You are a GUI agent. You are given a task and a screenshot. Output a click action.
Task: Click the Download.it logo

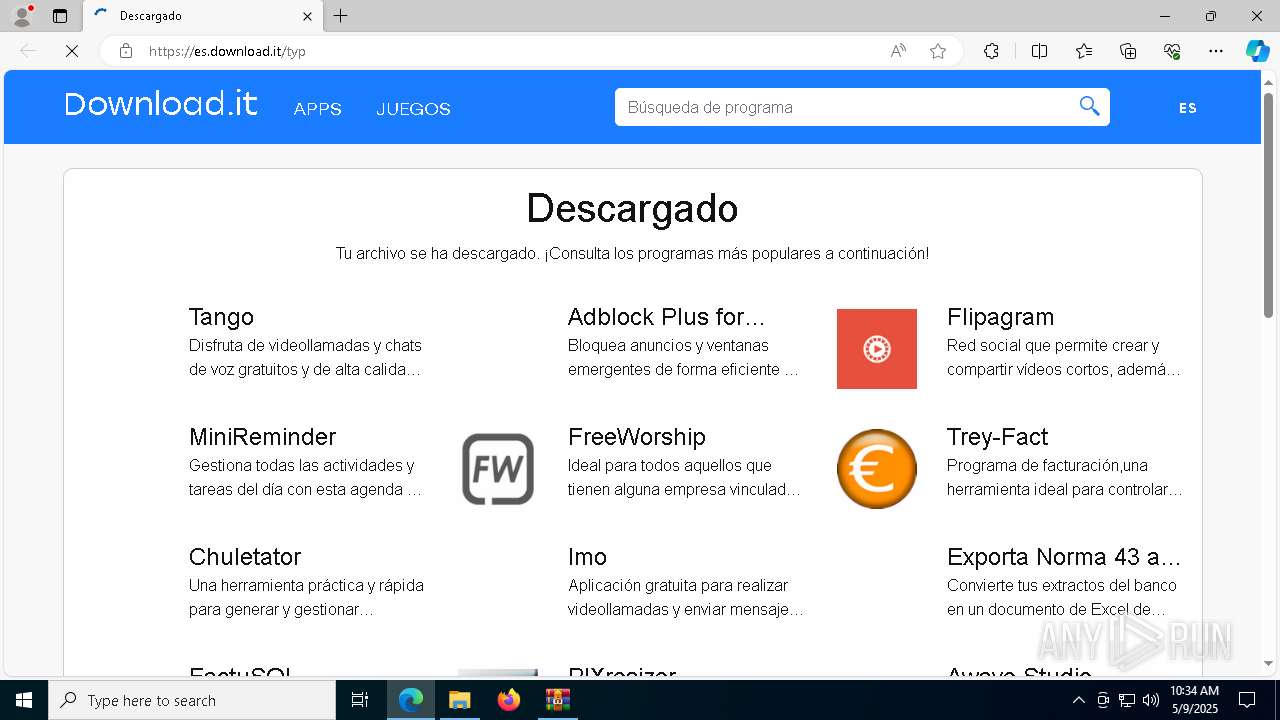coord(161,104)
